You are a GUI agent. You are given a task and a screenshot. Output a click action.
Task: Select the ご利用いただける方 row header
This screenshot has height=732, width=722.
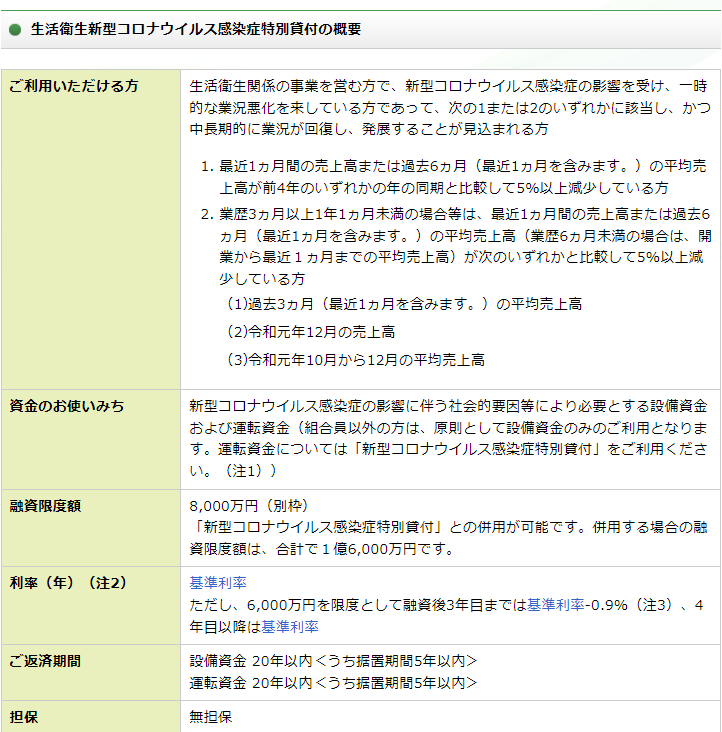(74, 86)
